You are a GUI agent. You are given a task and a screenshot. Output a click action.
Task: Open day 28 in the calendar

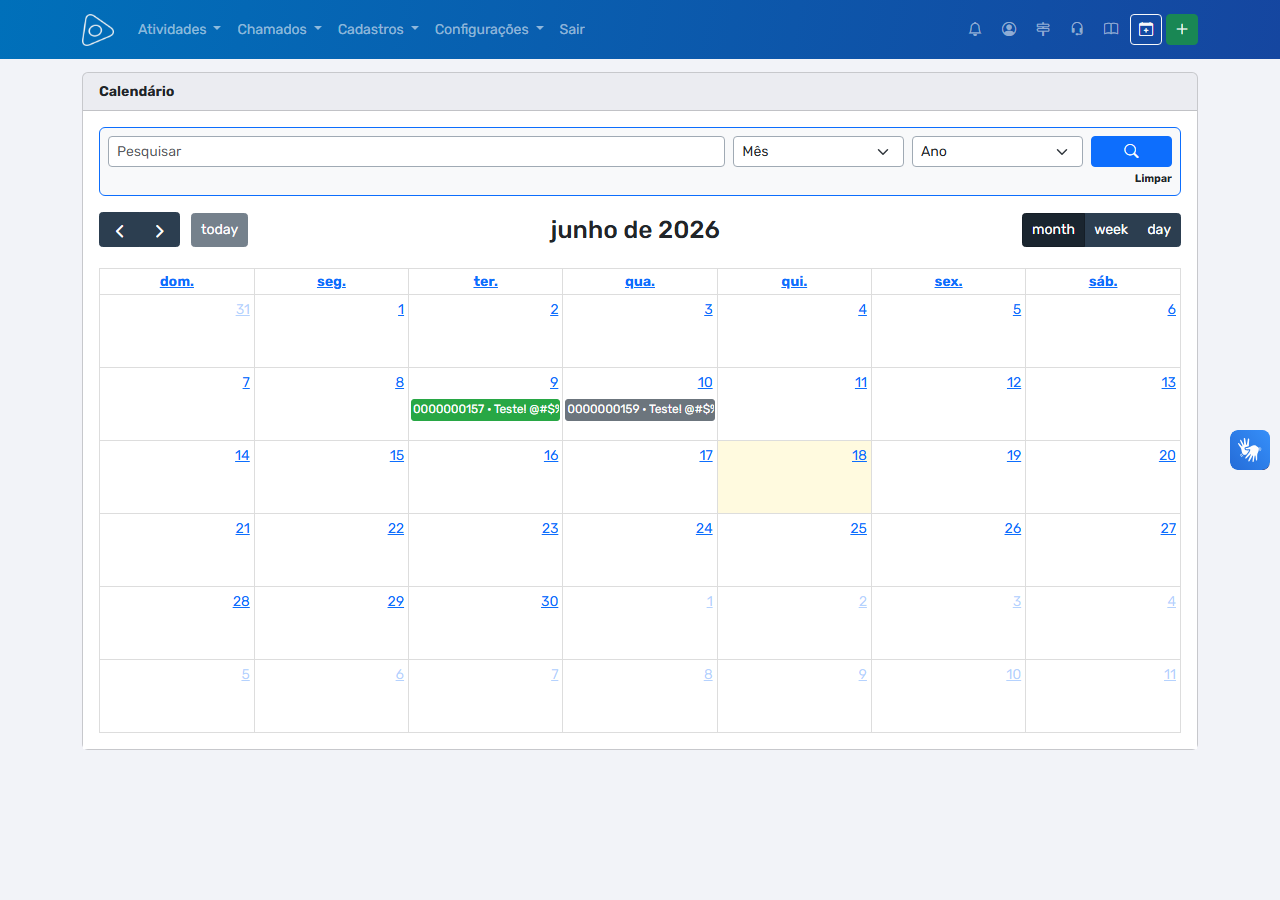(x=241, y=602)
